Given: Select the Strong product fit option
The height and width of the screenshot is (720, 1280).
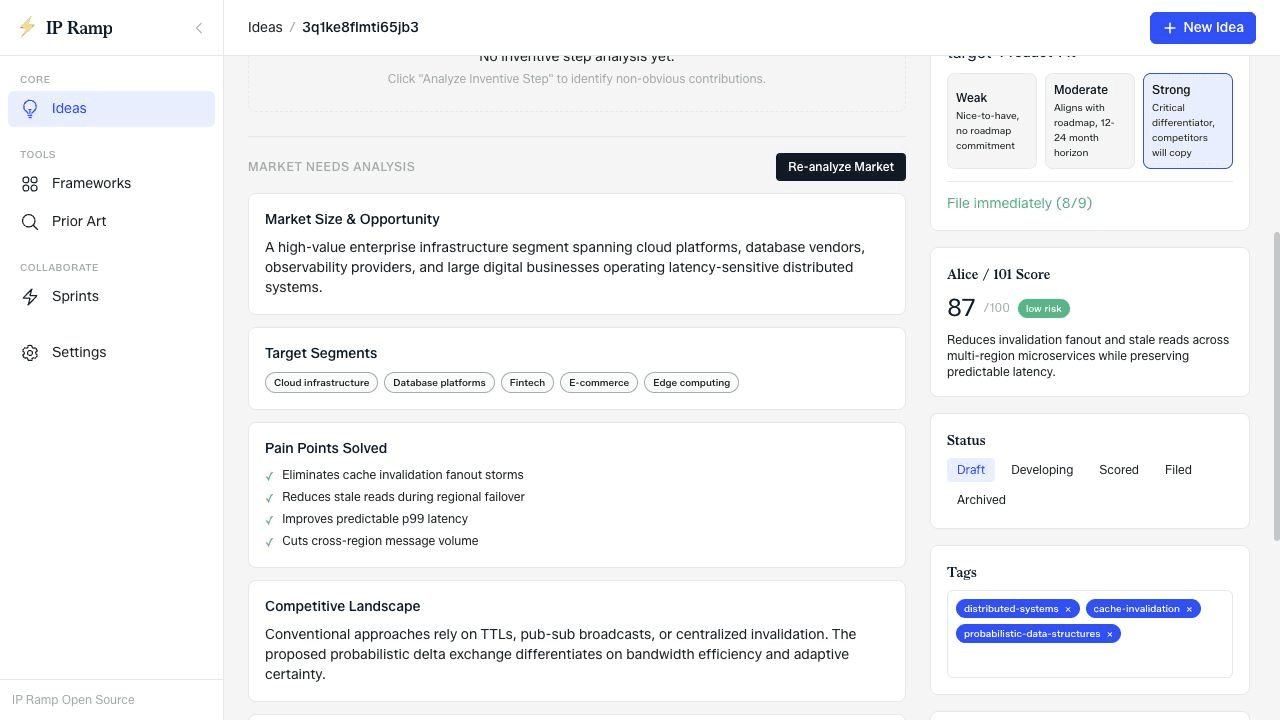Looking at the screenshot, I should (1188, 121).
